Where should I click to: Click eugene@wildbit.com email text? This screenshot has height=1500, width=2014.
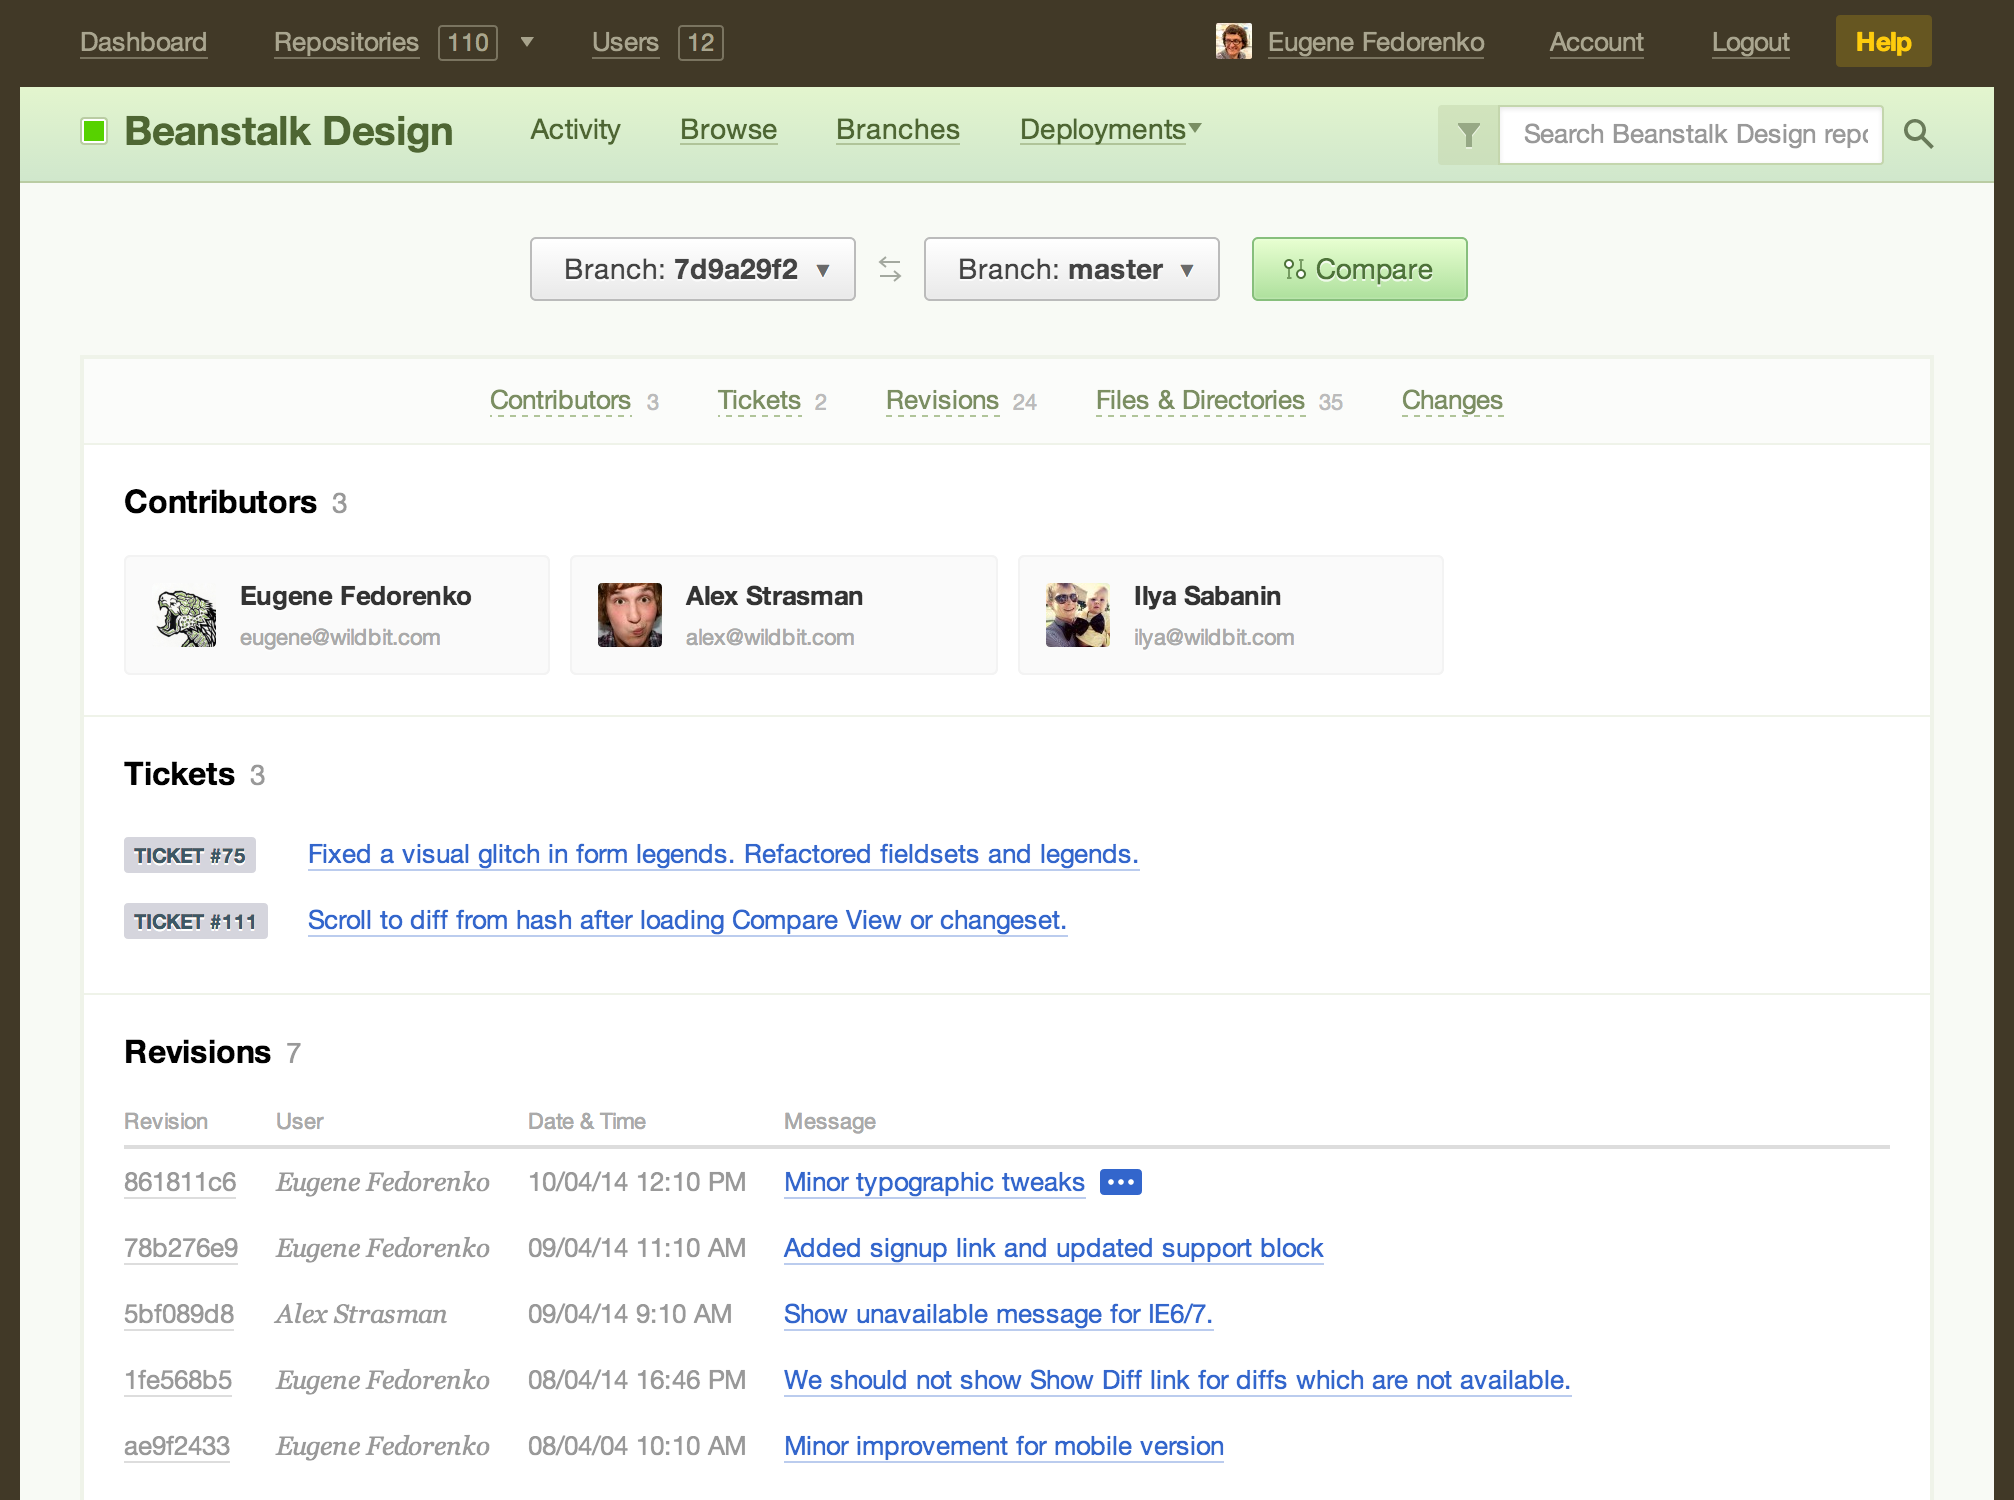[340, 637]
